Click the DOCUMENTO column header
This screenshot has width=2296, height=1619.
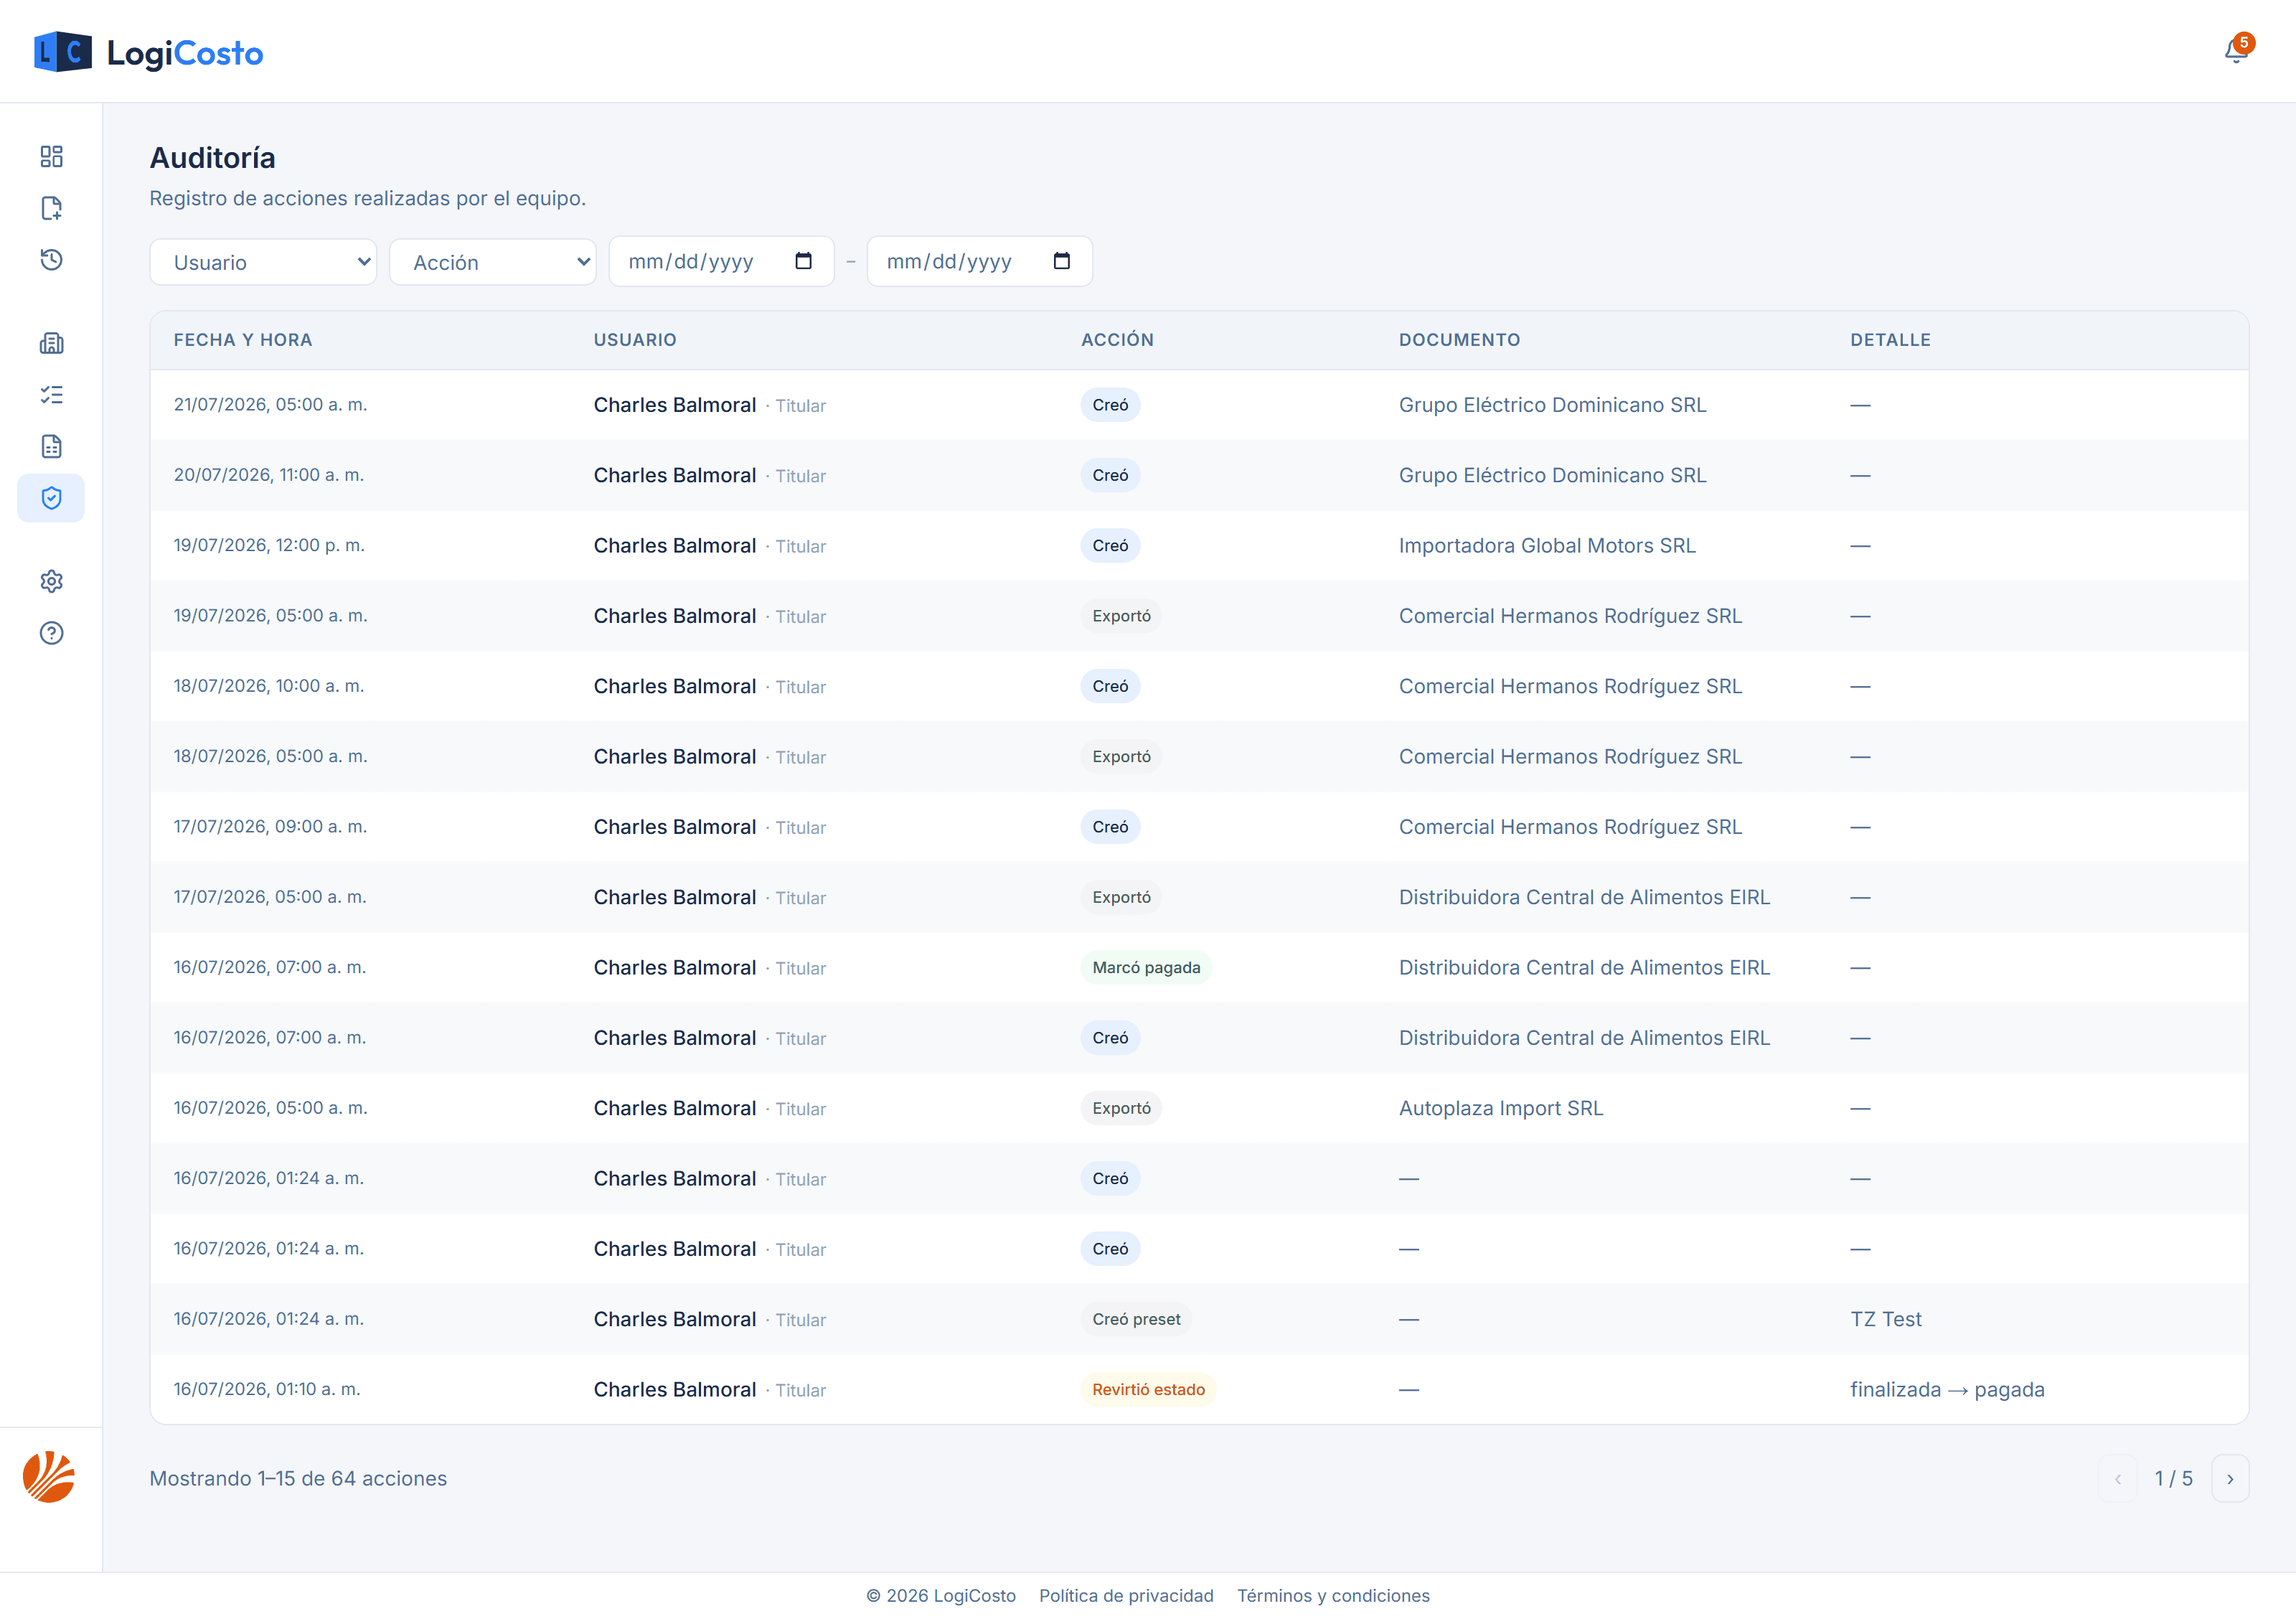1459,340
